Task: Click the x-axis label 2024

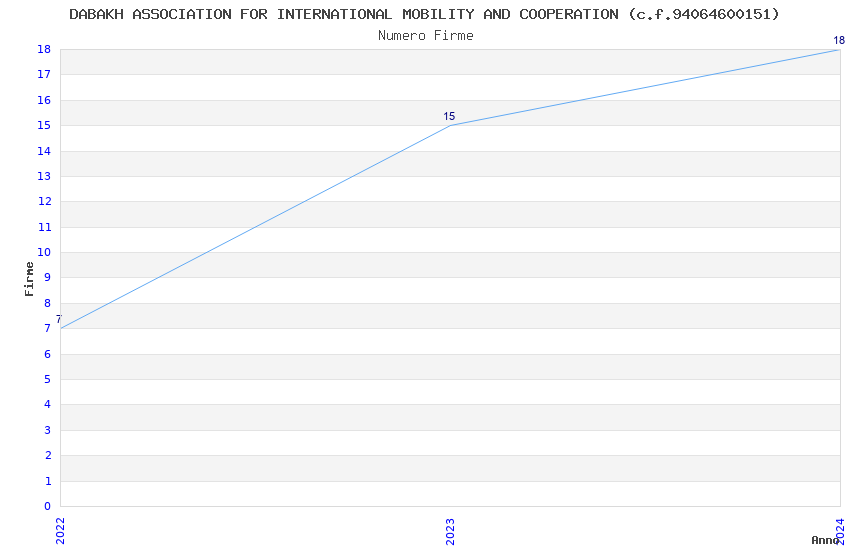Action: 840,531
